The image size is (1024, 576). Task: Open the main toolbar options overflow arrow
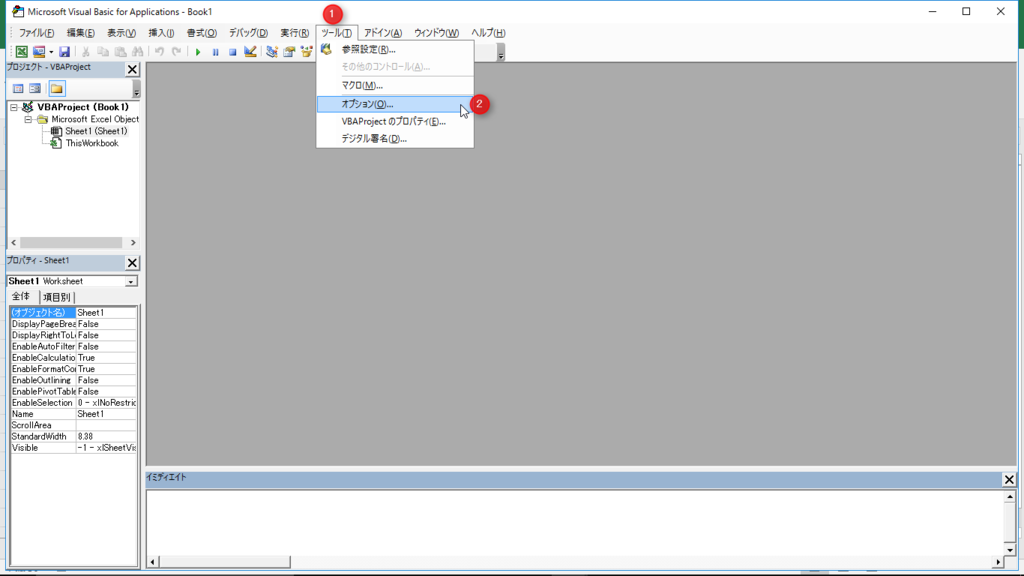pos(501,52)
